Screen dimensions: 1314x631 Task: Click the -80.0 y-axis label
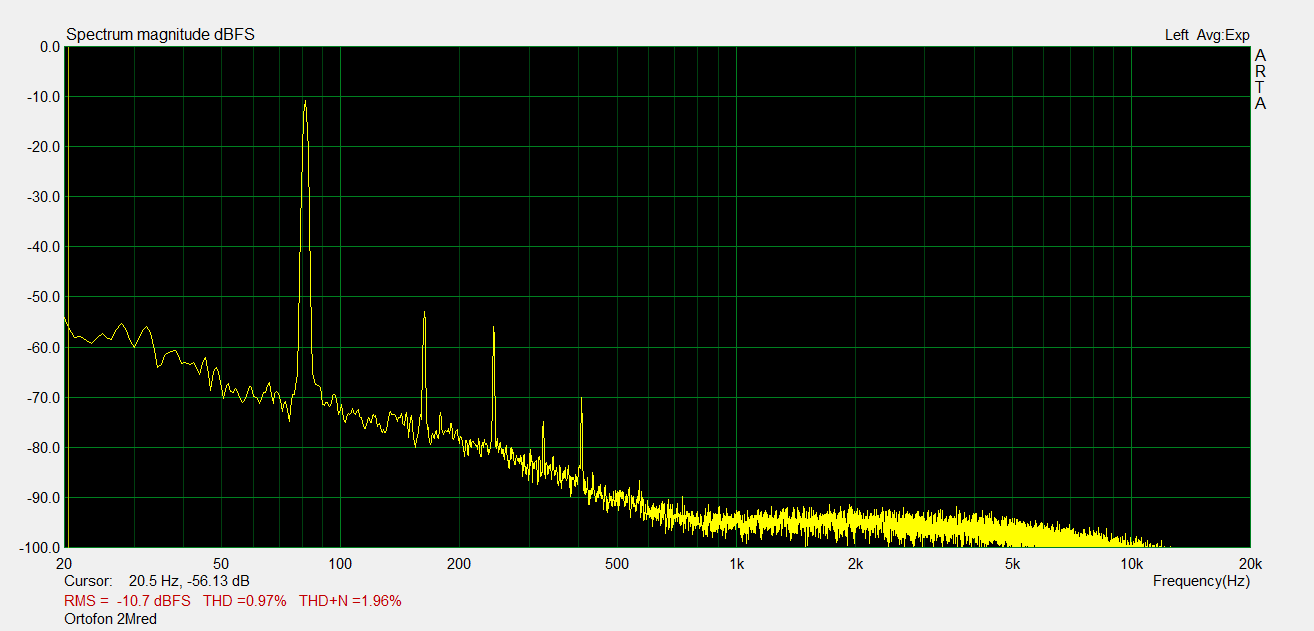click(46, 447)
